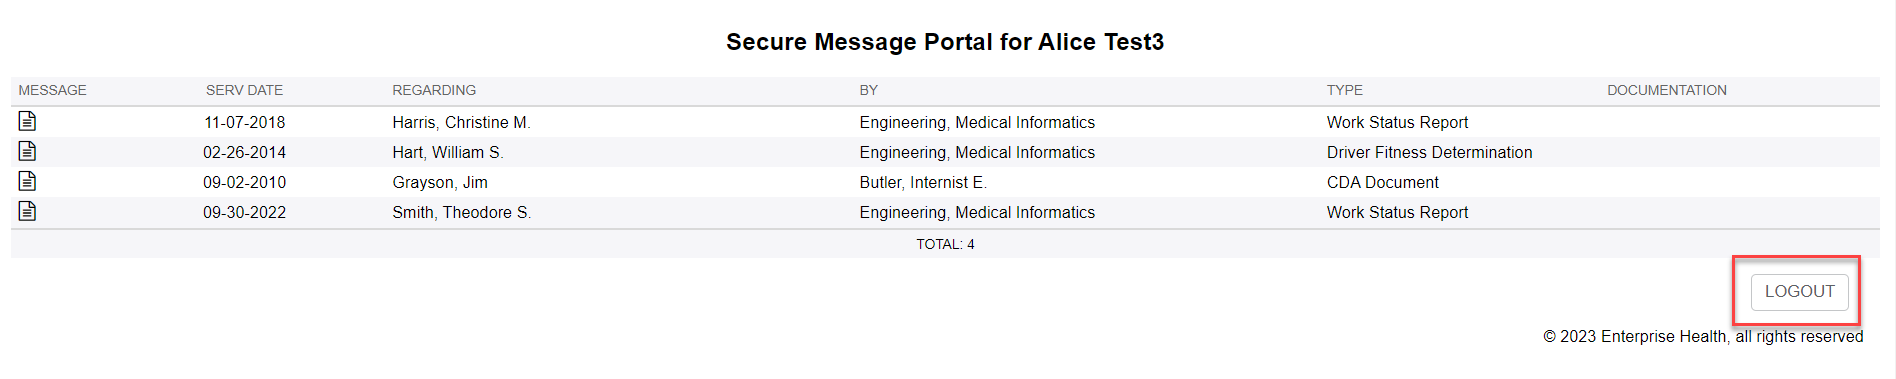Click the Secure Message Portal page heading

(945, 42)
